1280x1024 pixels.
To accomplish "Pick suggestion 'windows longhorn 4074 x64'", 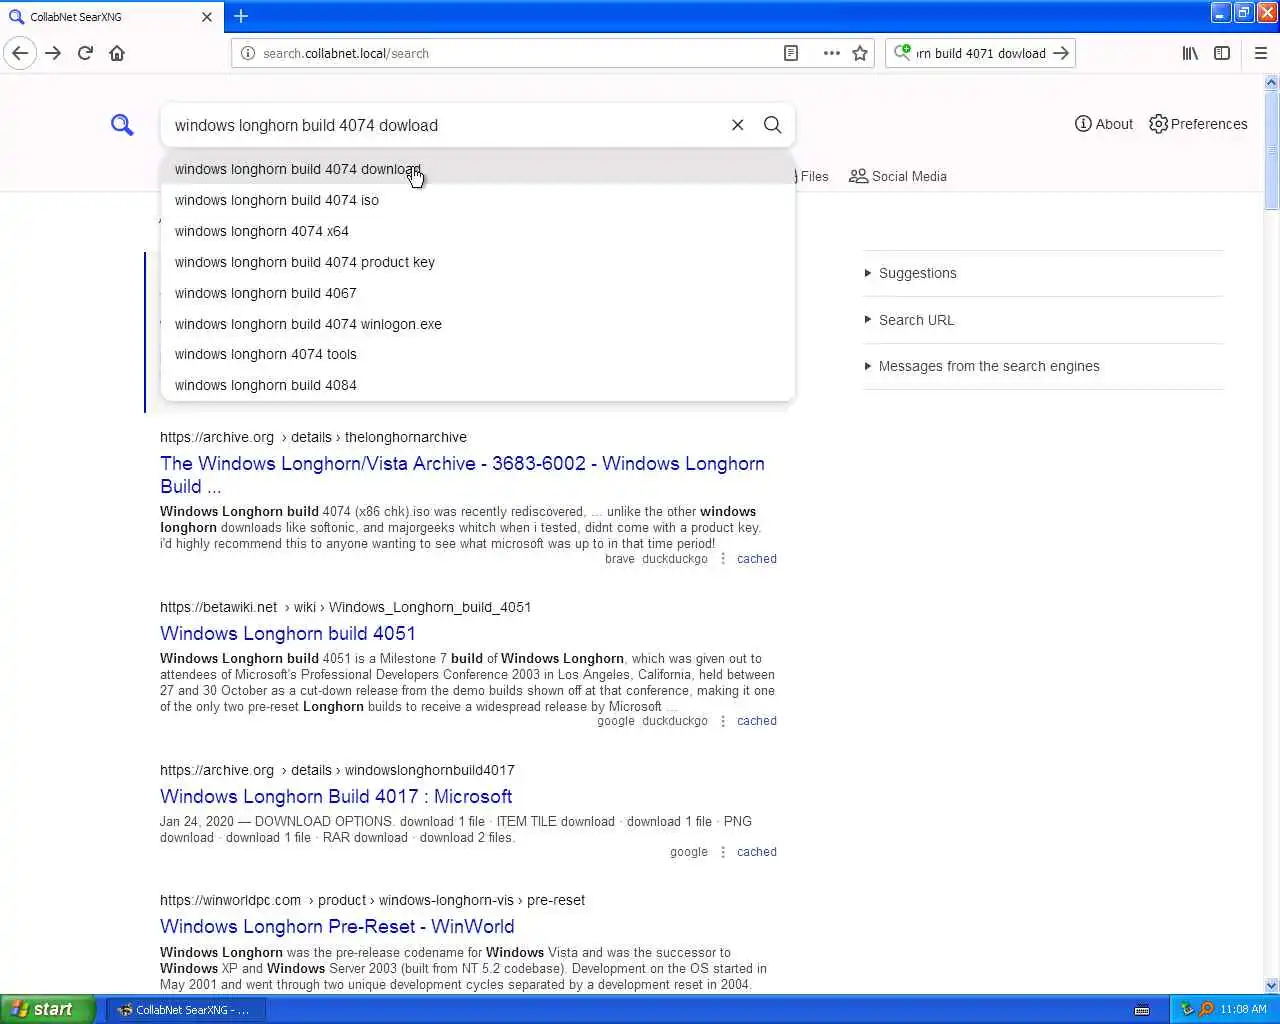I will [478, 231].
